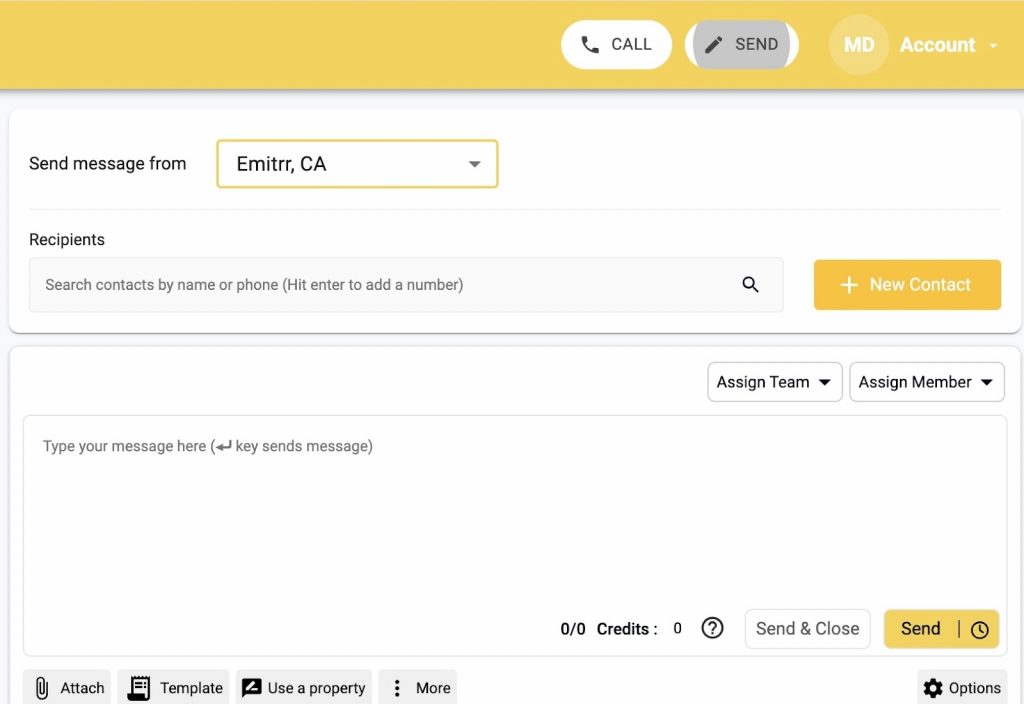
Task: Select the pencil icon on SEND button
Action: tap(714, 44)
